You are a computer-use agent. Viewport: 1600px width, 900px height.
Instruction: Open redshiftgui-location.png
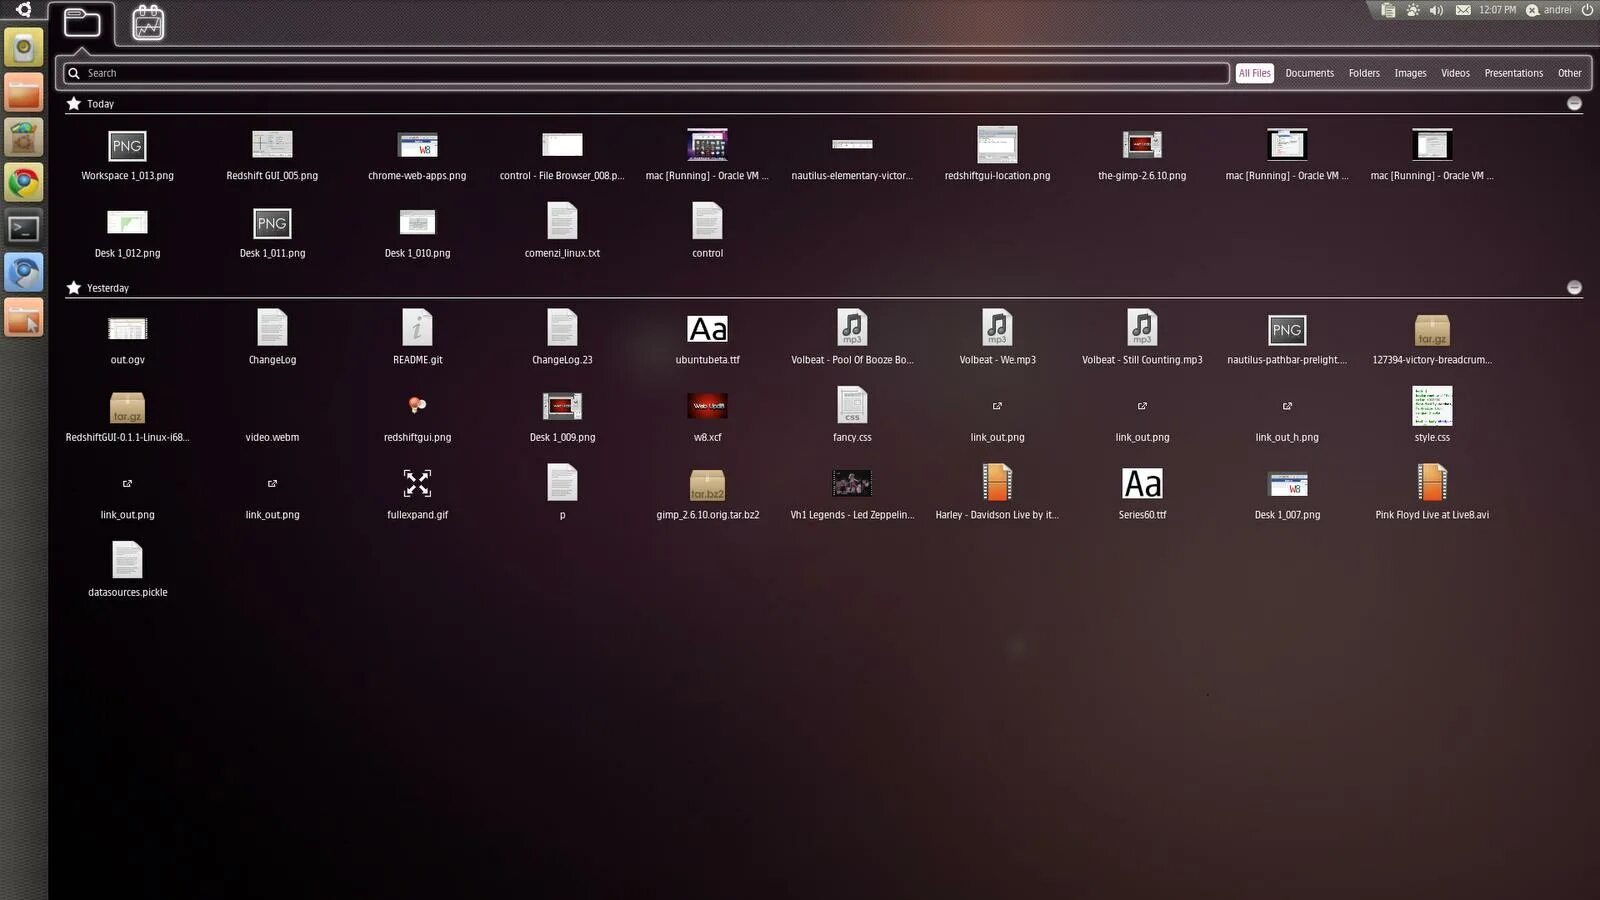click(x=997, y=155)
